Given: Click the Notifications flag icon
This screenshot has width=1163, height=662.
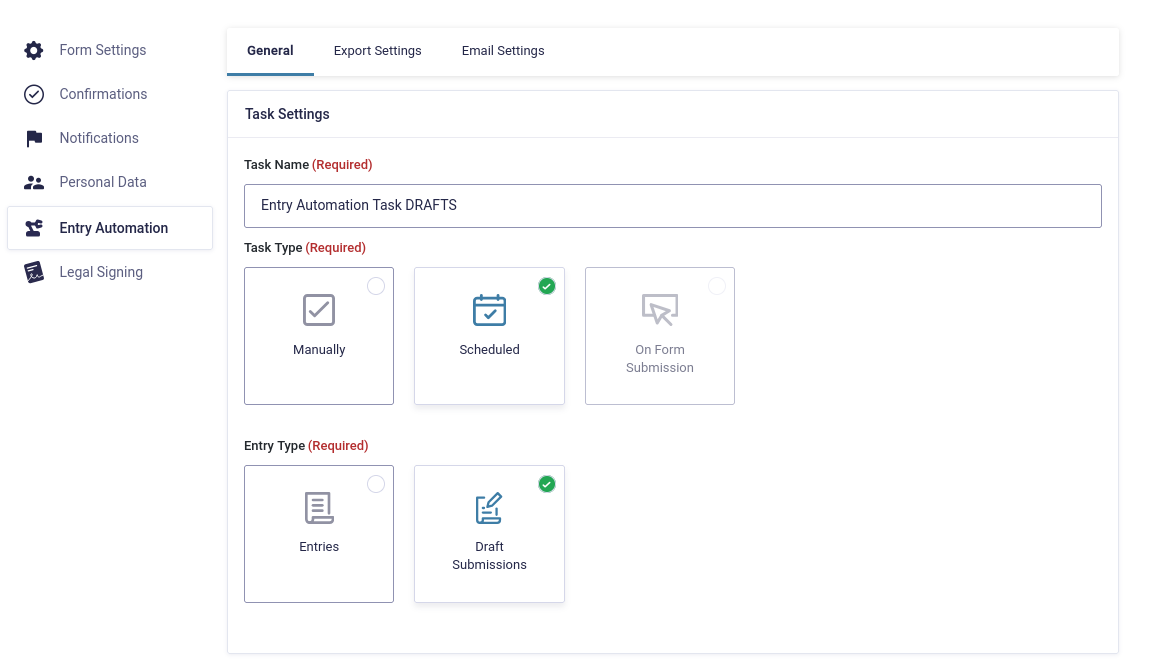Looking at the screenshot, I should [34, 138].
